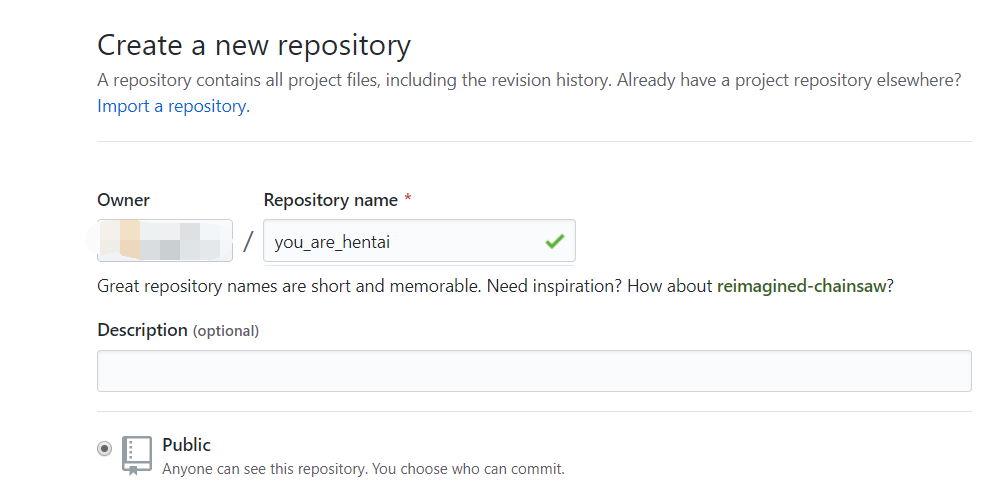Click the Owner field label
This screenshot has width=1000, height=500.
pyautogui.click(x=123, y=200)
